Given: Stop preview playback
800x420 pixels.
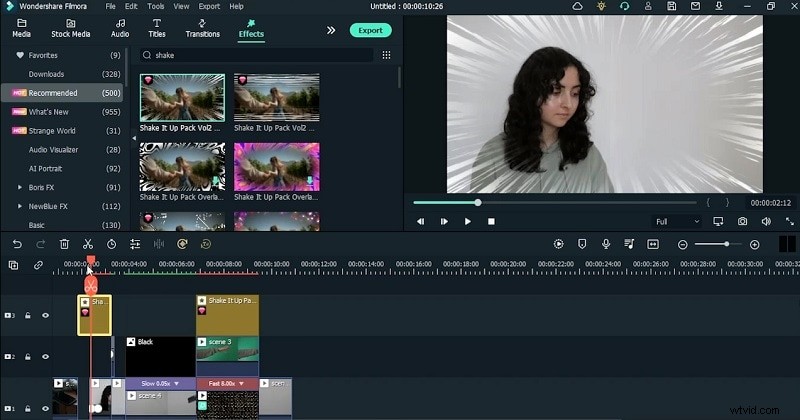Looking at the screenshot, I should (x=491, y=221).
